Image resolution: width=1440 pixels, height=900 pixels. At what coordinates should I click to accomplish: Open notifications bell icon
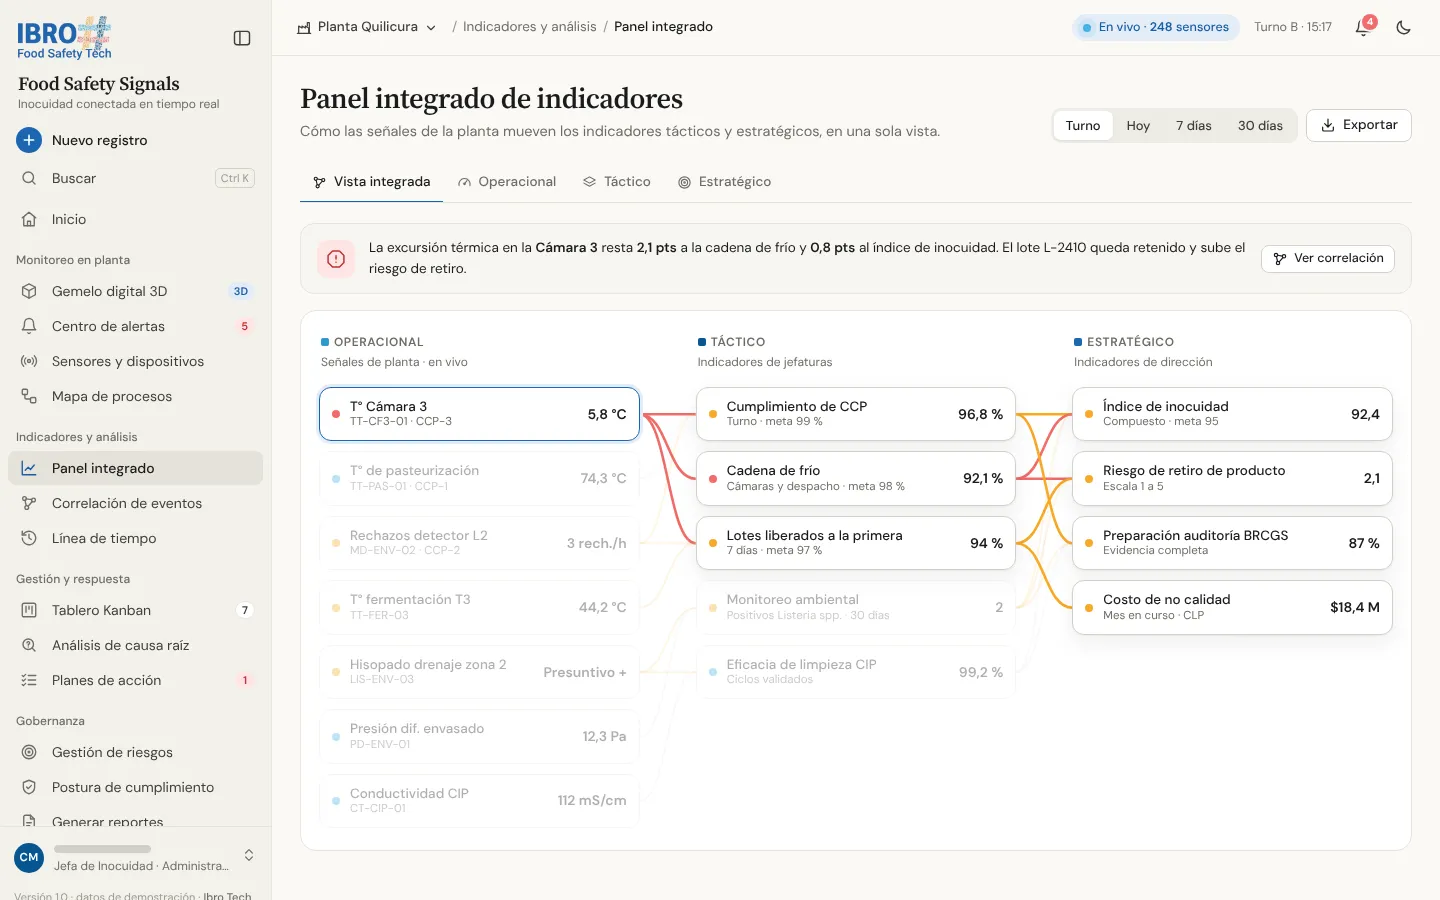(x=1362, y=27)
